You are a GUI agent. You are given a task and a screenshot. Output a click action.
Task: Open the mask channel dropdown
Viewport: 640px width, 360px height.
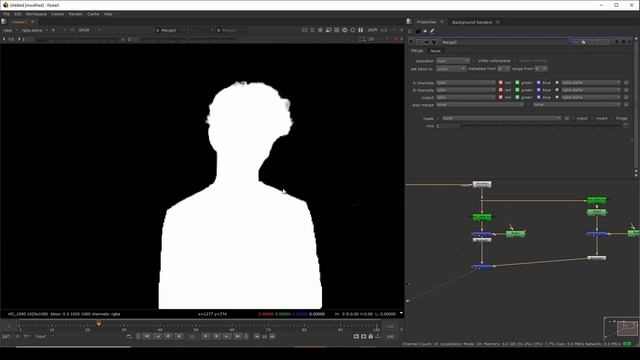502,118
